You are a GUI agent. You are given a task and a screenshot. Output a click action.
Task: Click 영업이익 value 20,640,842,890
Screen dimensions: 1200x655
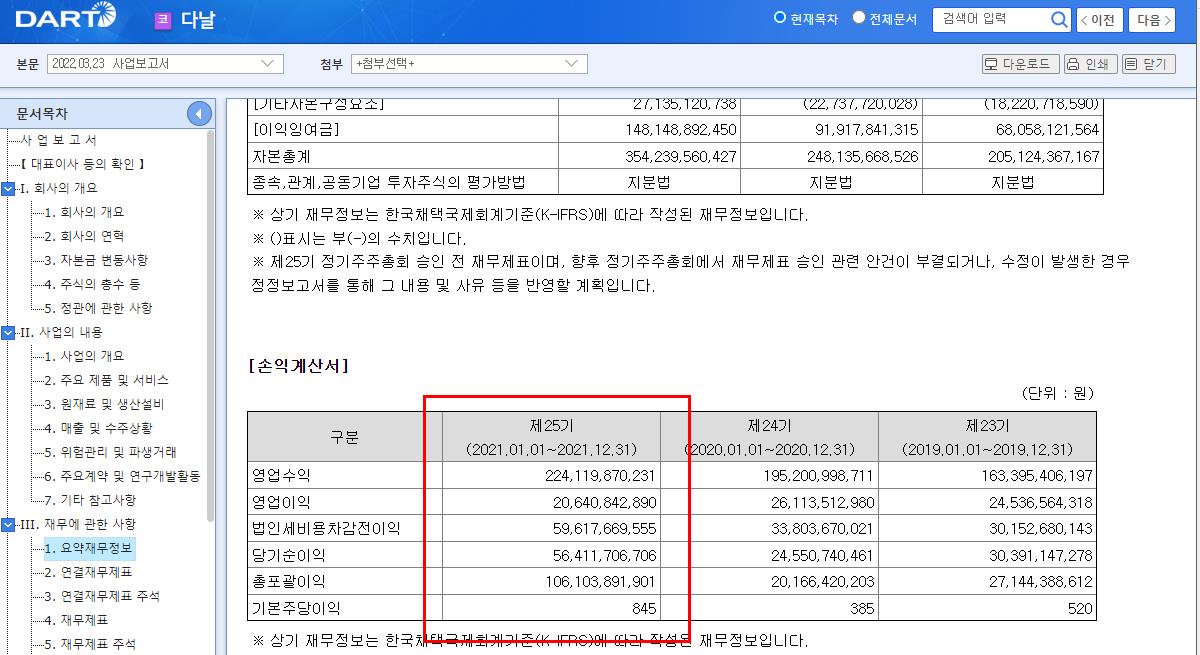(605, 502)
